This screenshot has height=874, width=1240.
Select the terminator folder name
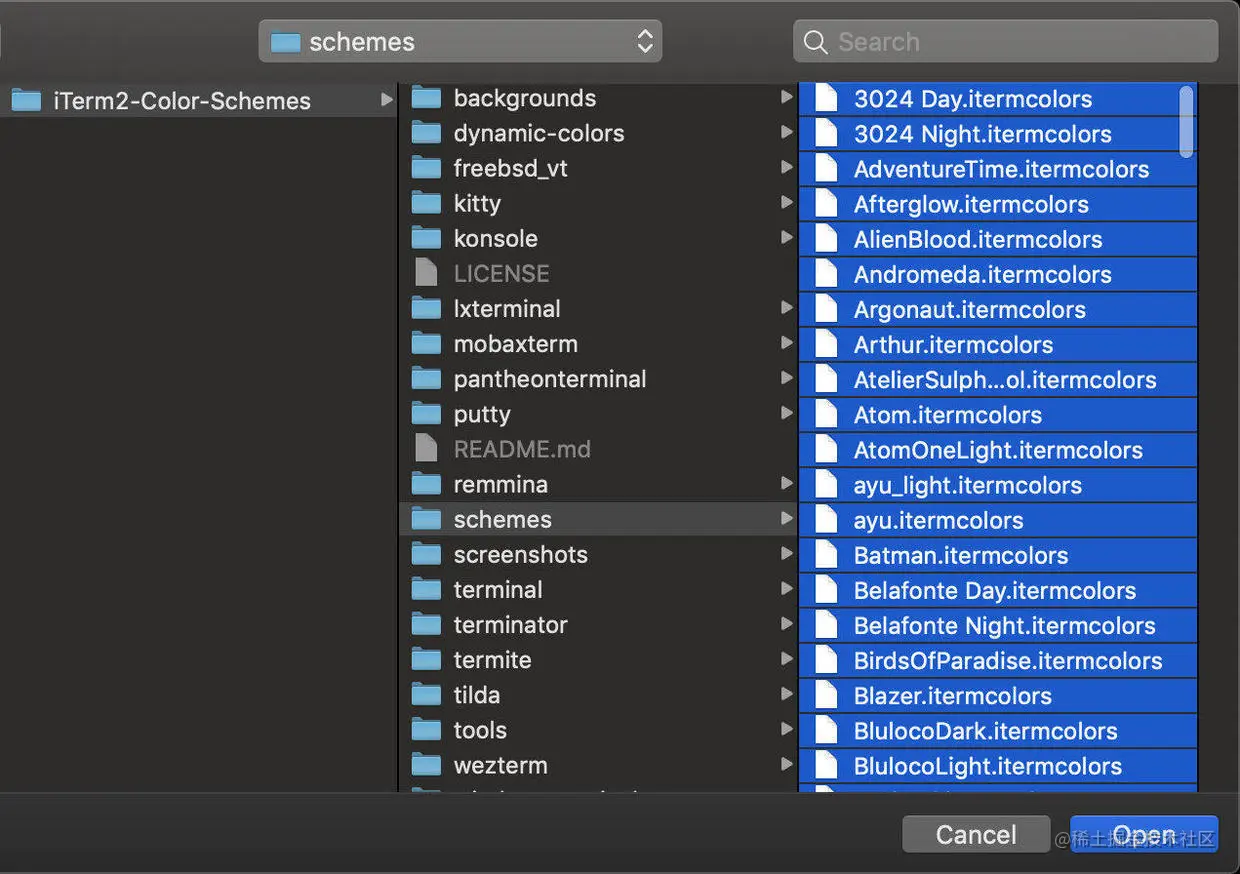coord(511,625)
